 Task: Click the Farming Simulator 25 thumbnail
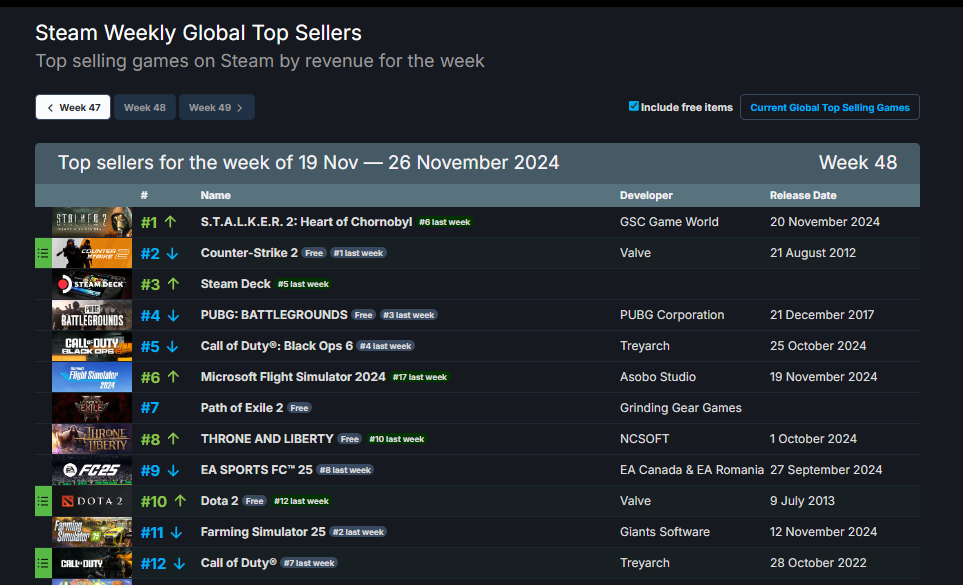(92, 532)
